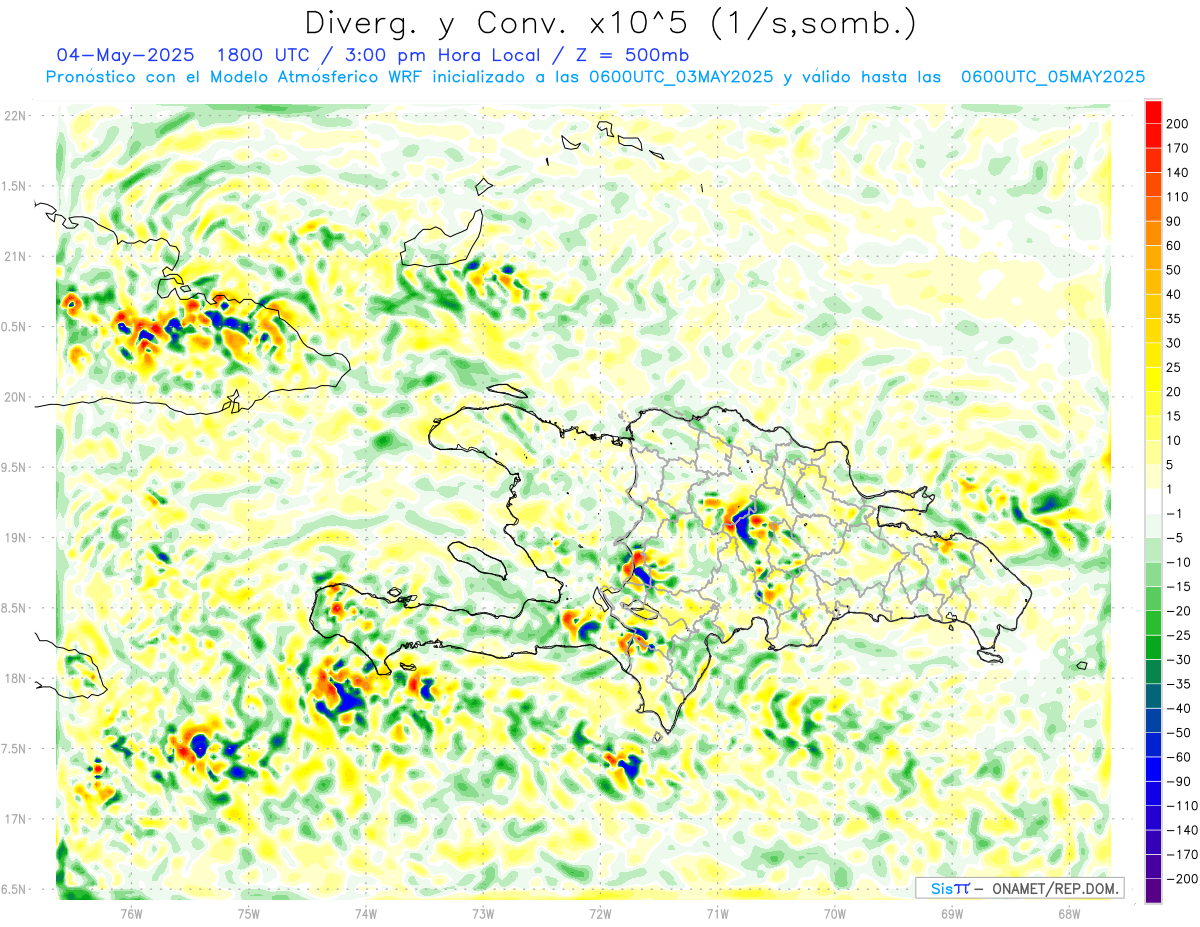
Task: Click the '73W' longitude label
Action: [x=483, y=912]
